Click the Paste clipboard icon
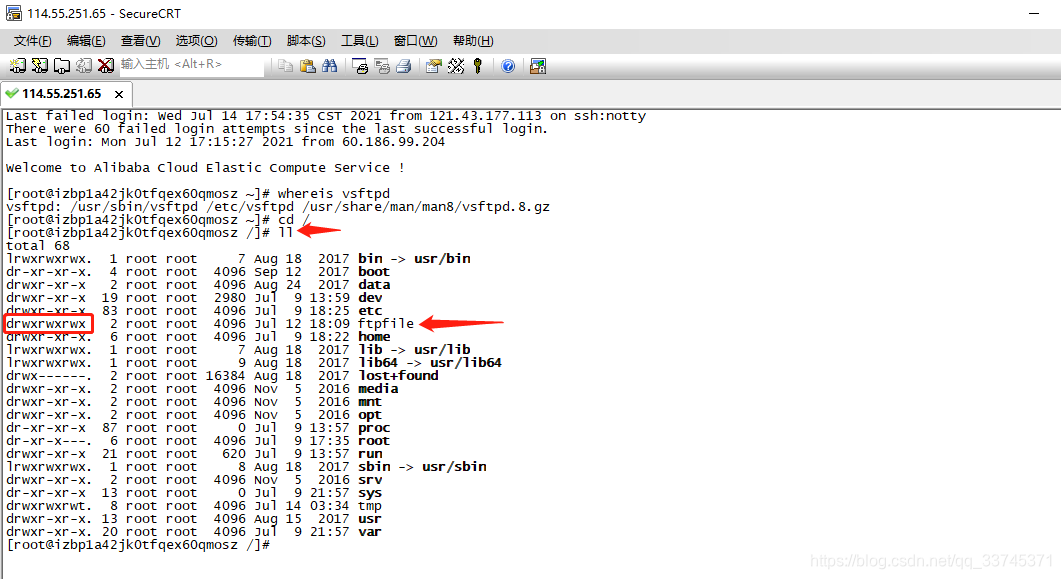This screenshot has height=579, width=1061. tap(308, 66)
